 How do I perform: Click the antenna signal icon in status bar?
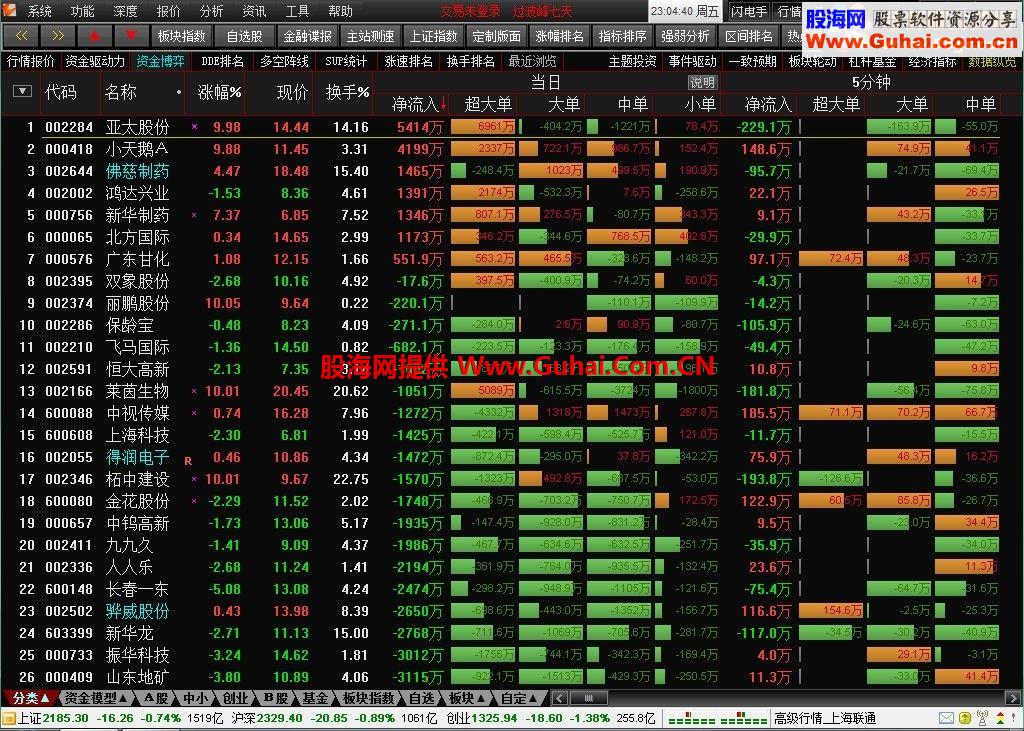click(x=982, y=719)
